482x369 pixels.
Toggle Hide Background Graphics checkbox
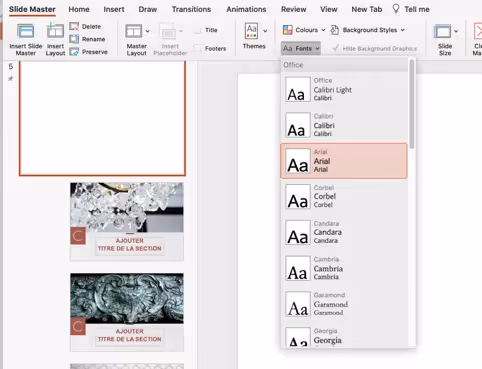coord(335,48)
